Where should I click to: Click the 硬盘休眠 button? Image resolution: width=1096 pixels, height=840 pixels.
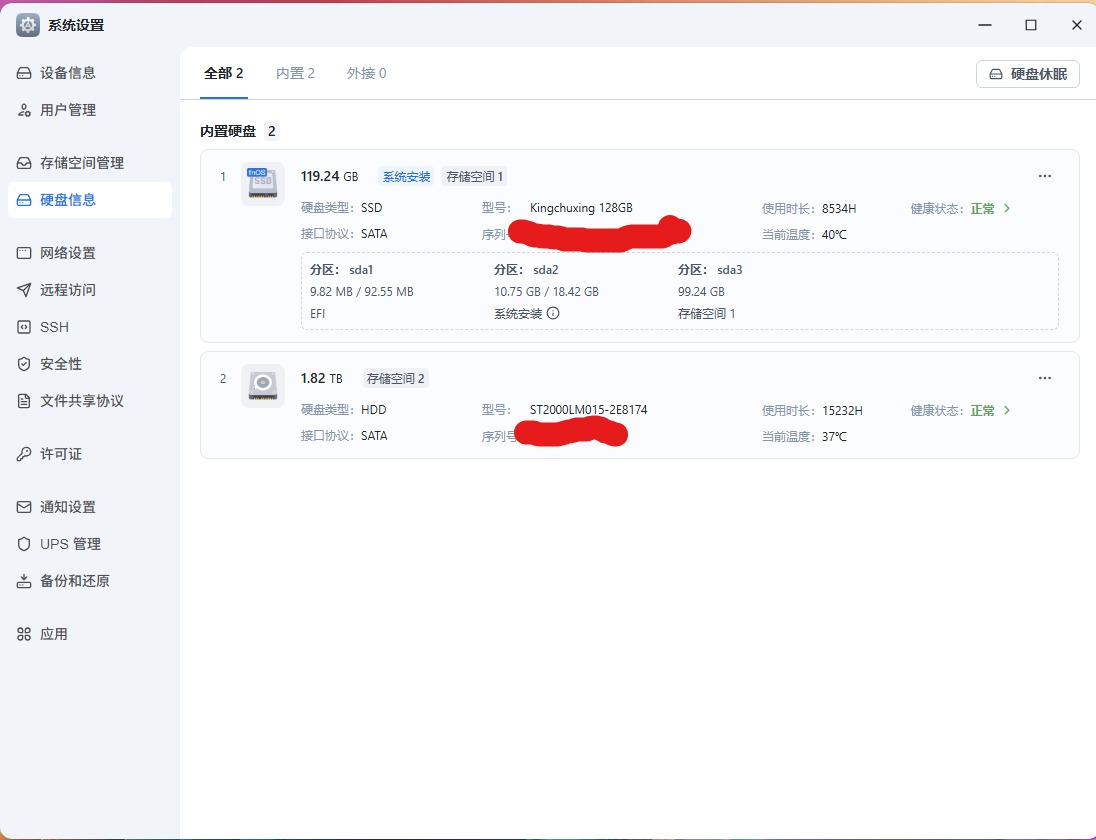click(1028, 73)
